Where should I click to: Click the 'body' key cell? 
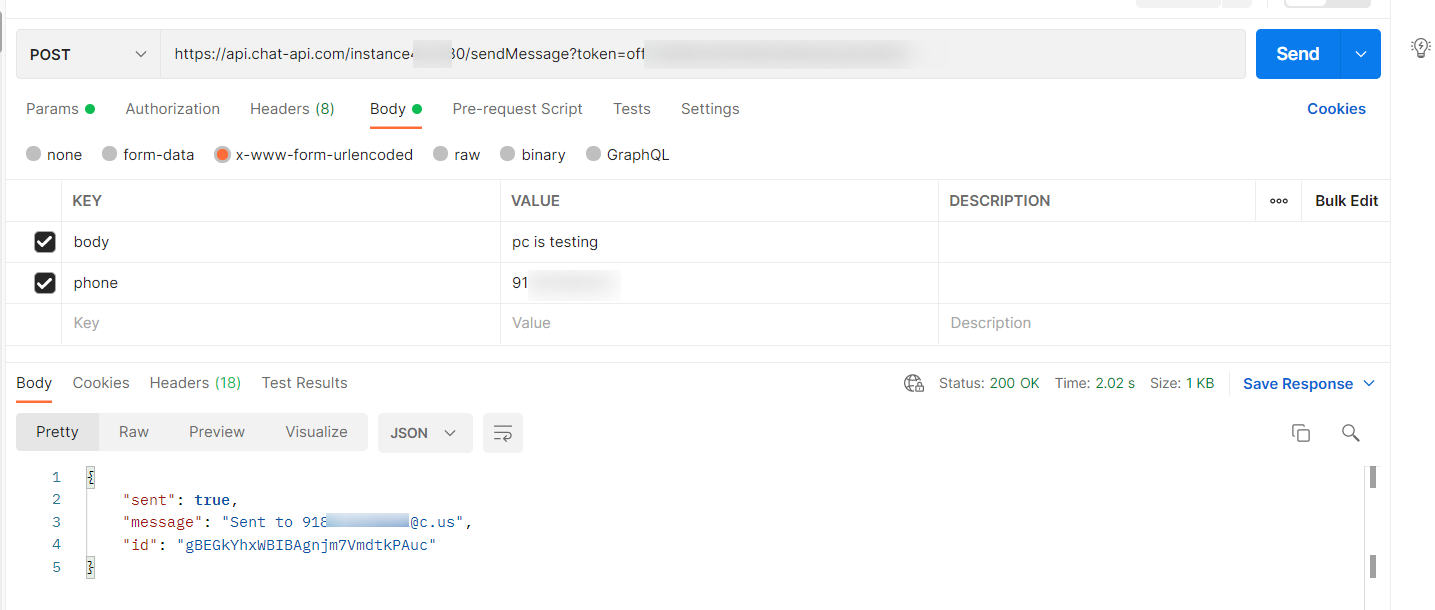281,242
